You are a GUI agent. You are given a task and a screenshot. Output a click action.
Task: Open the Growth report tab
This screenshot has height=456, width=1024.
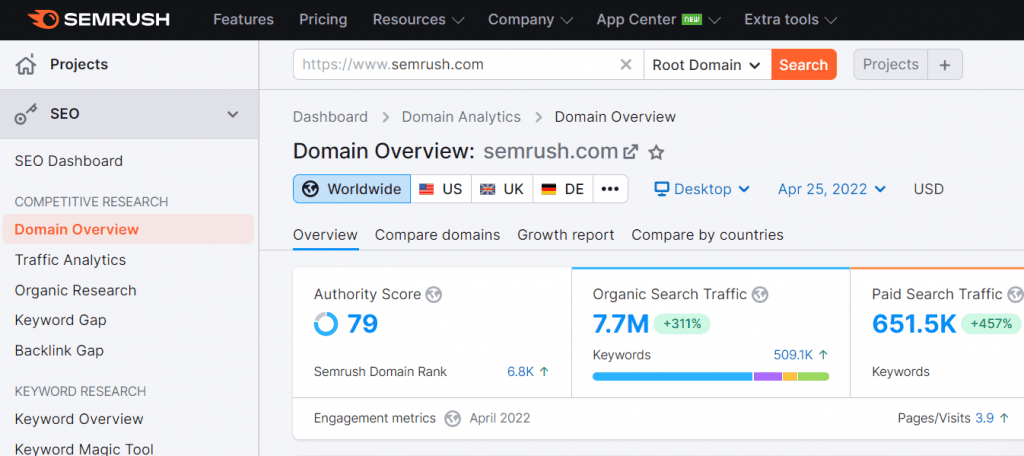tap(565, 235)
